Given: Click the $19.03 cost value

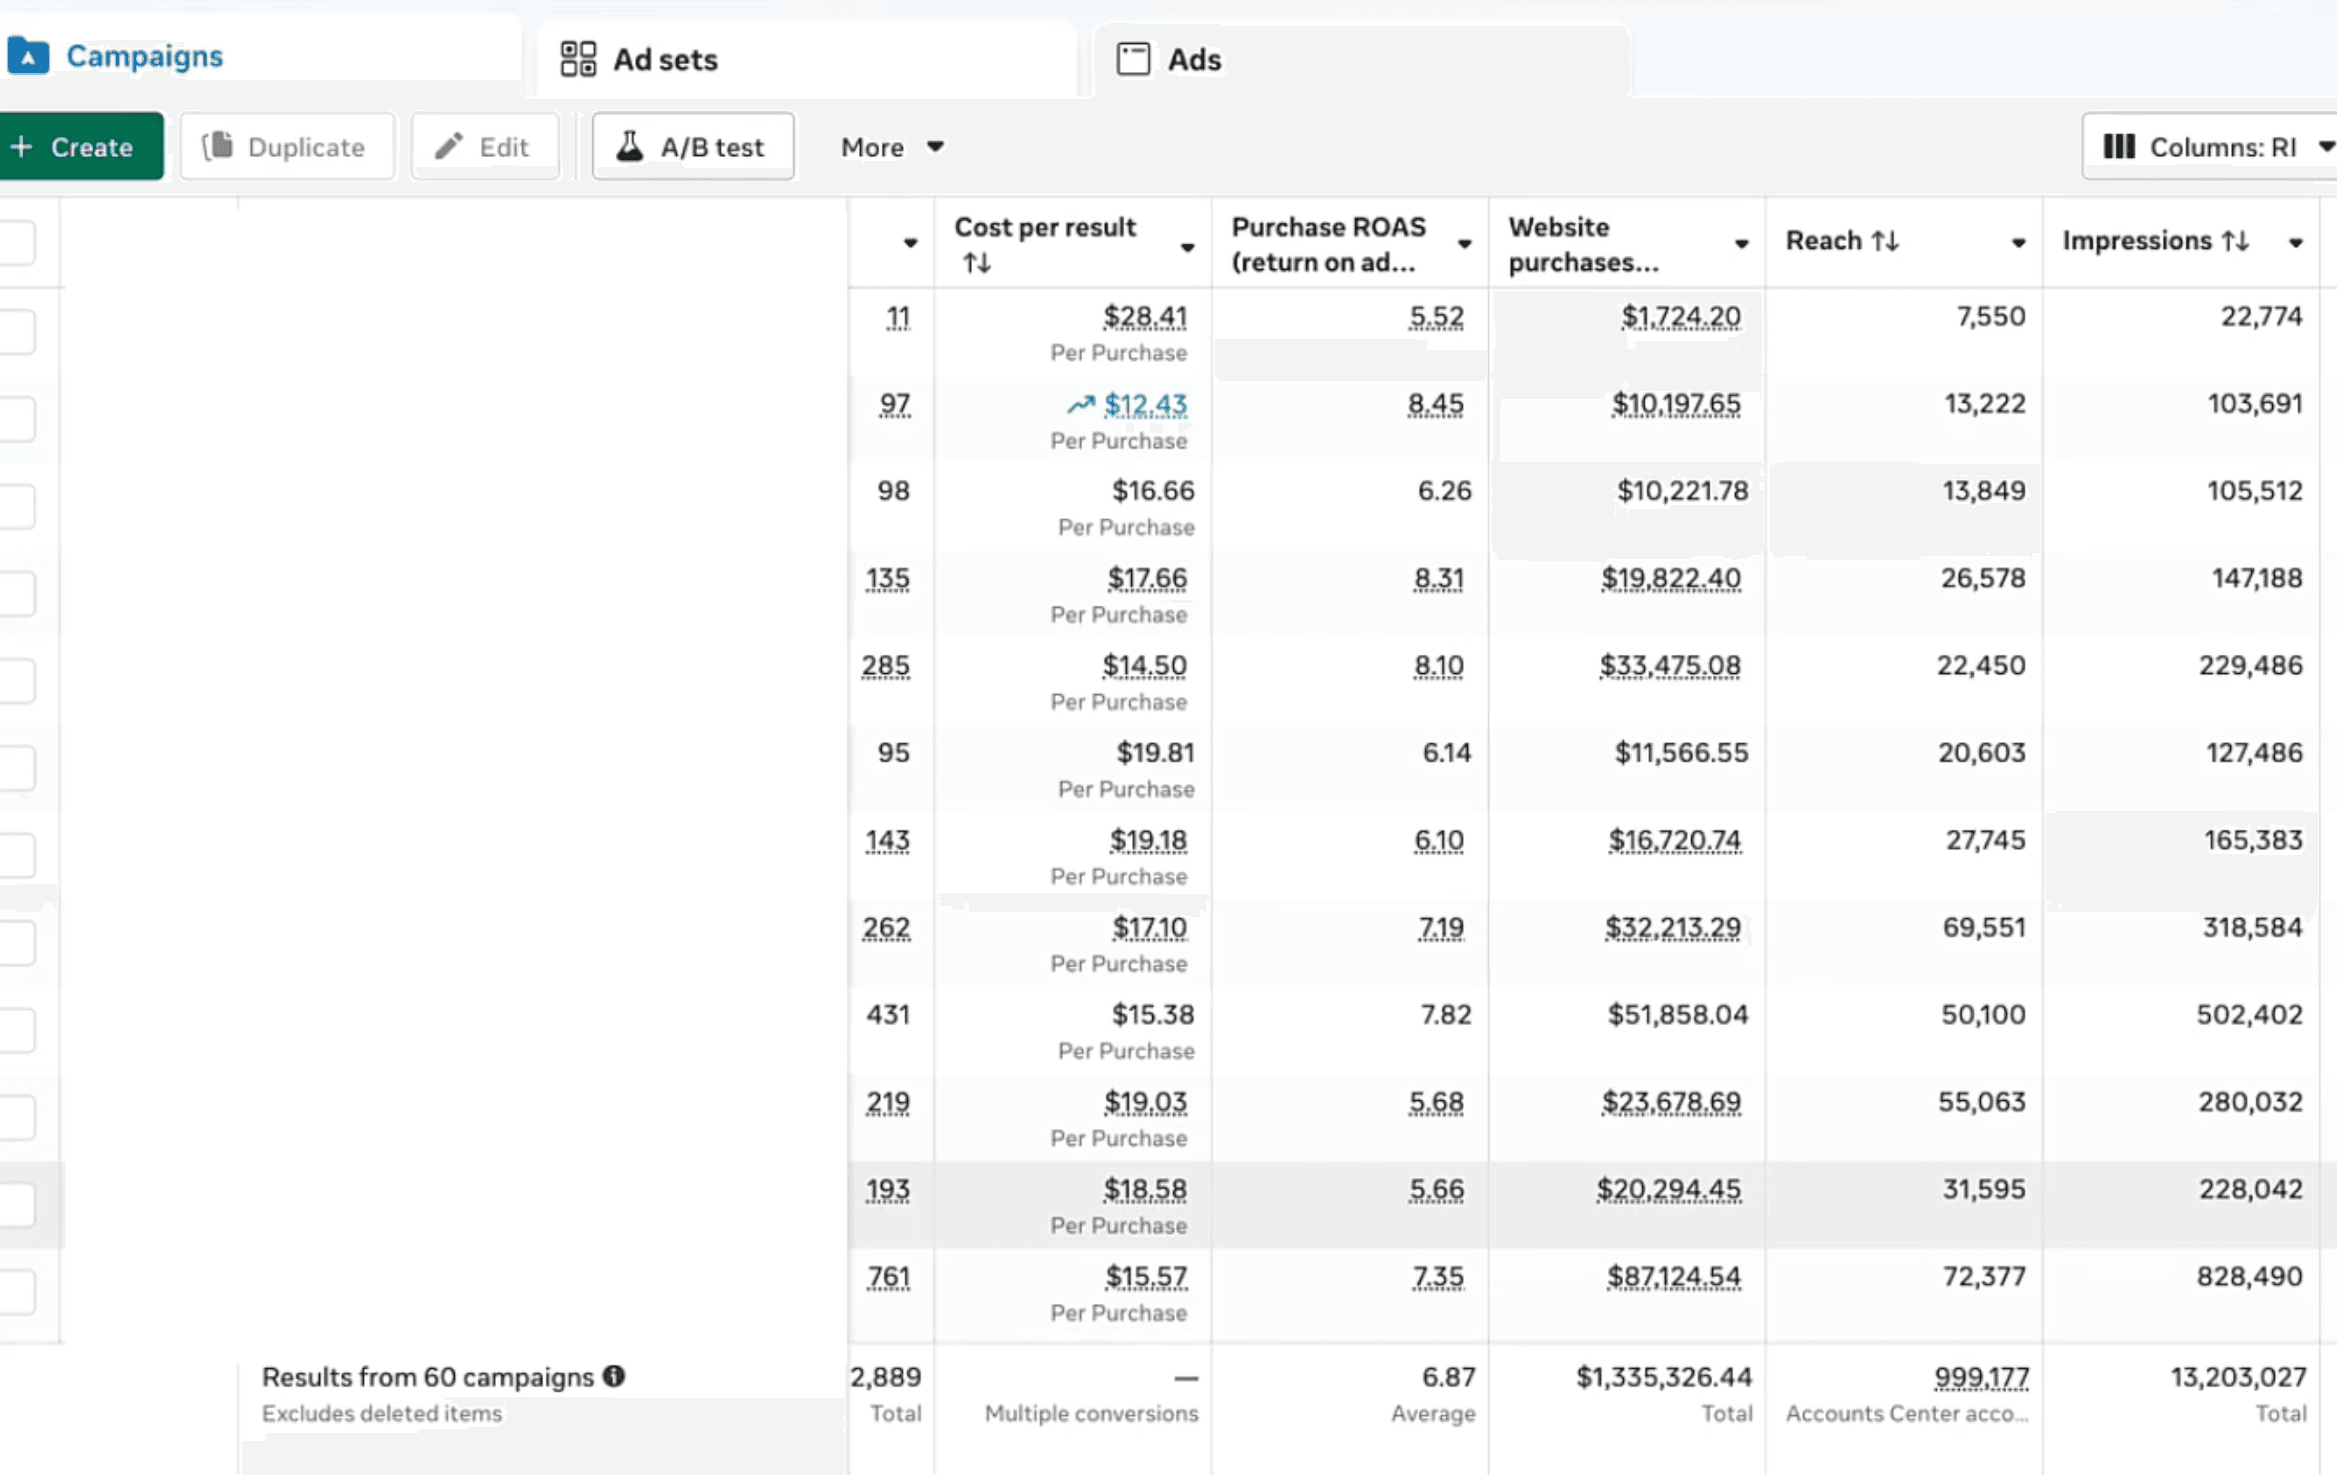Looking at the screenshot, I should click(1145, 1102).
